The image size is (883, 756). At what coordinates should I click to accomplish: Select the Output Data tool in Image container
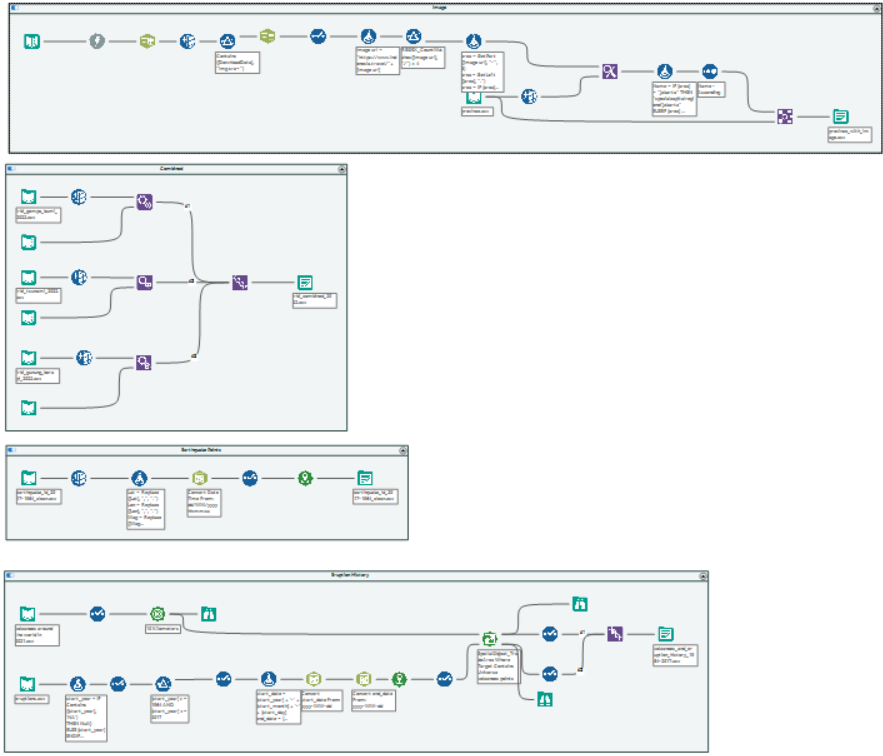tap(841, 117)
